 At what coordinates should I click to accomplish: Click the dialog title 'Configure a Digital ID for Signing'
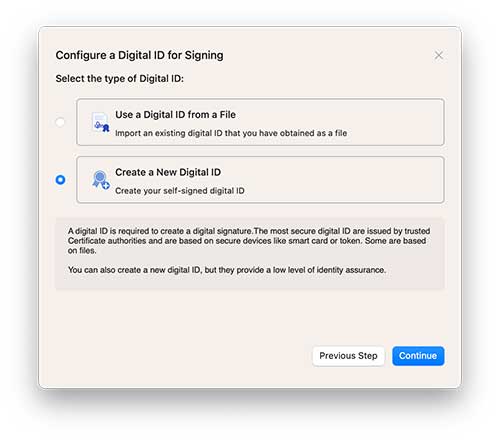coord(139,55)
